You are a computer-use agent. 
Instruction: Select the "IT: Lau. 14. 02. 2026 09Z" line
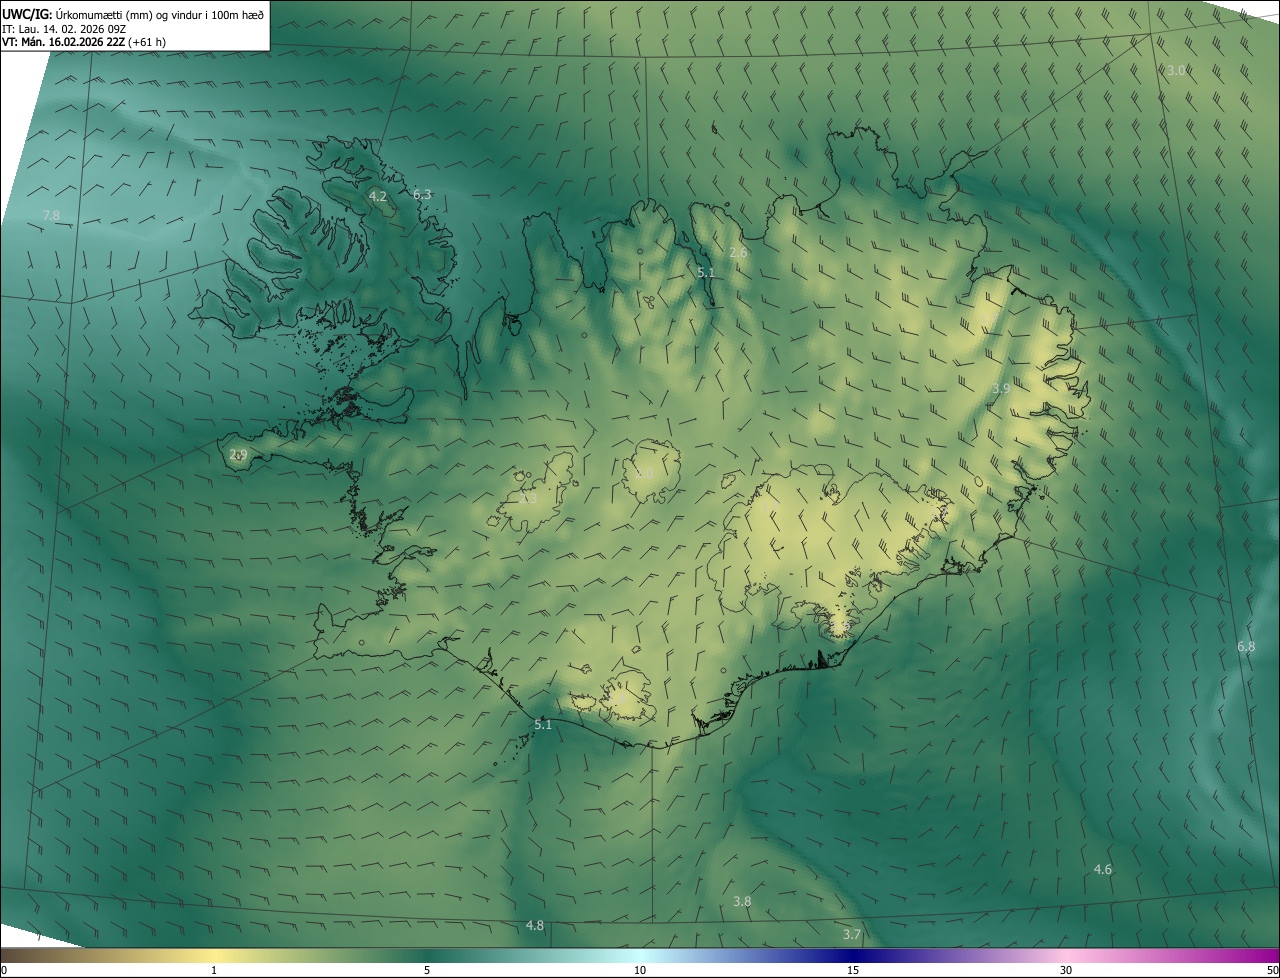click(64, 28)
